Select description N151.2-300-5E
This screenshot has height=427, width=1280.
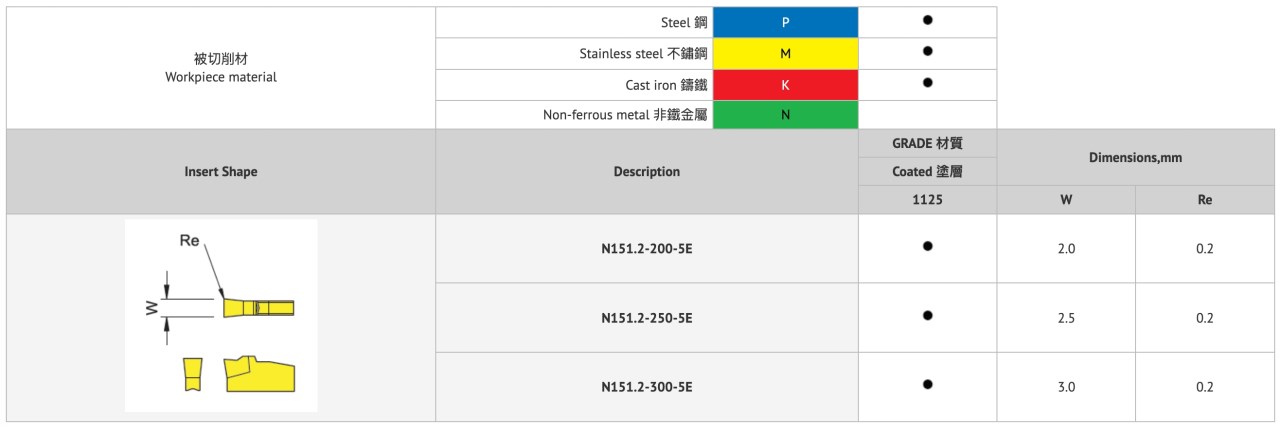click(x=646, y=387)
